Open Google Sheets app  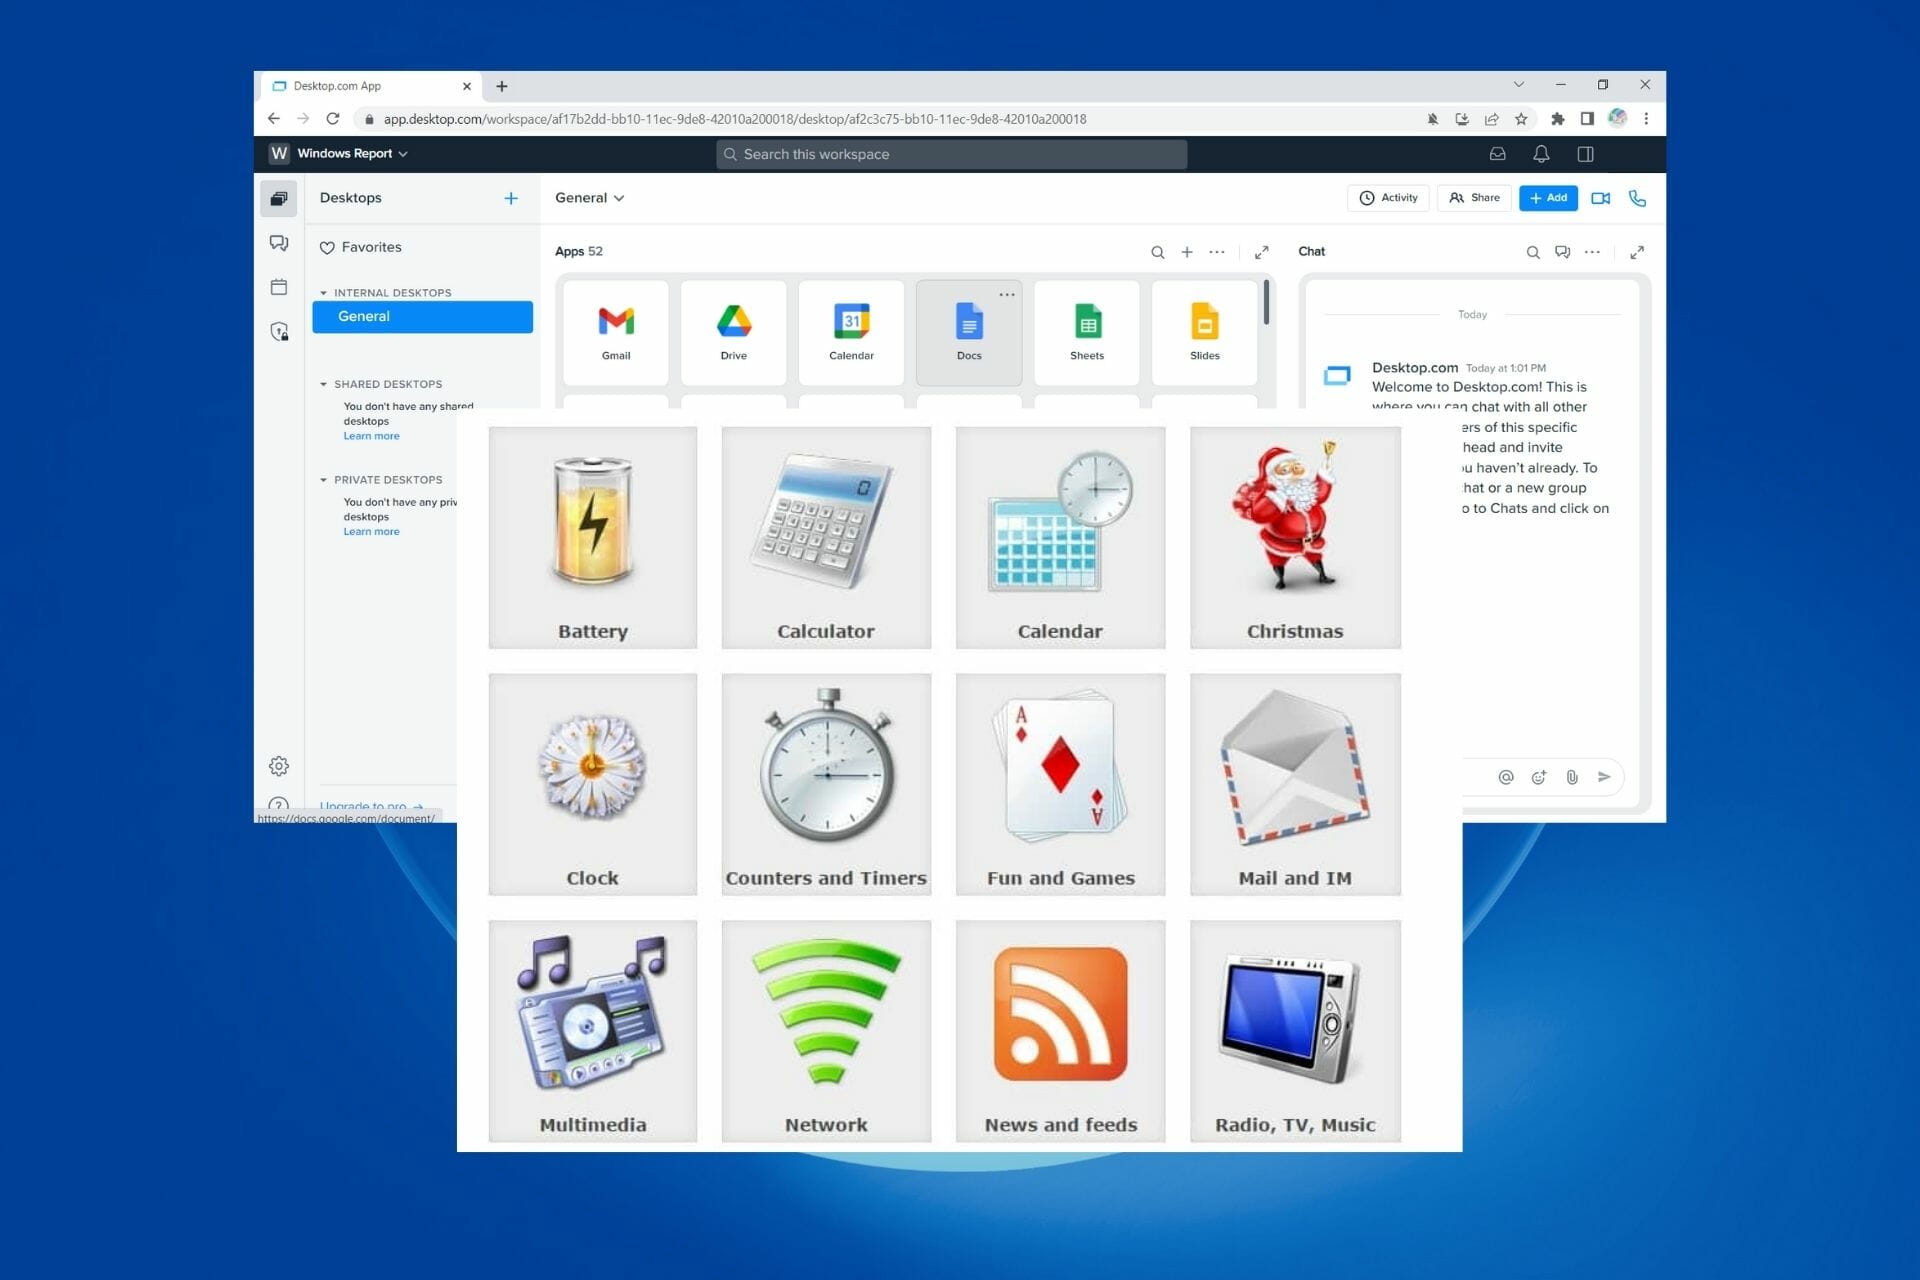pyautogui.click(x=1086, y=326)
